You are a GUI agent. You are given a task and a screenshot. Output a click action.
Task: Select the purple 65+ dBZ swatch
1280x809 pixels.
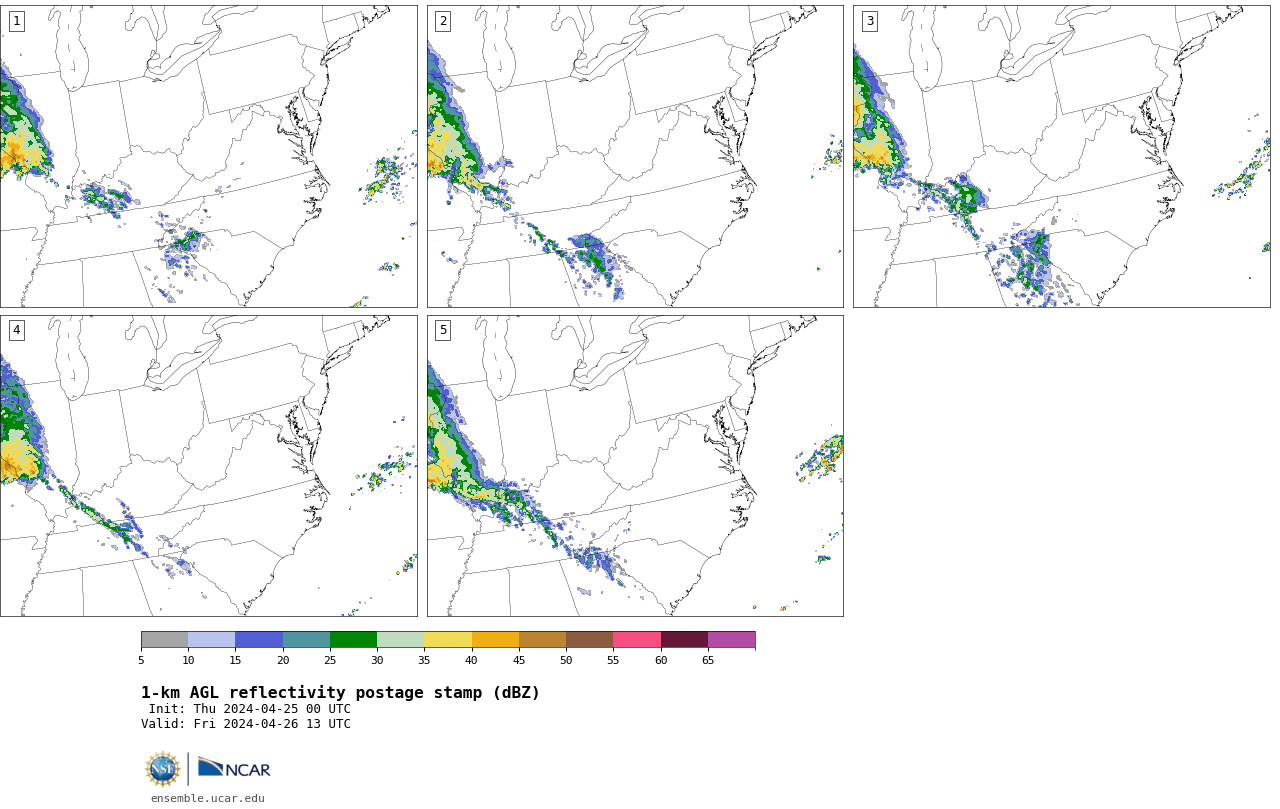pos(731,640)
